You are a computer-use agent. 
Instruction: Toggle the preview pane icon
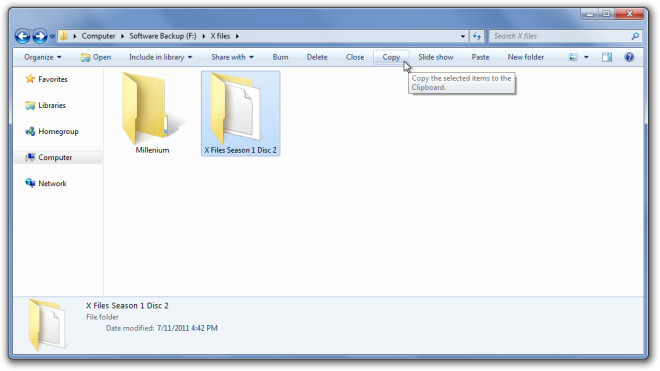point(607,57)
